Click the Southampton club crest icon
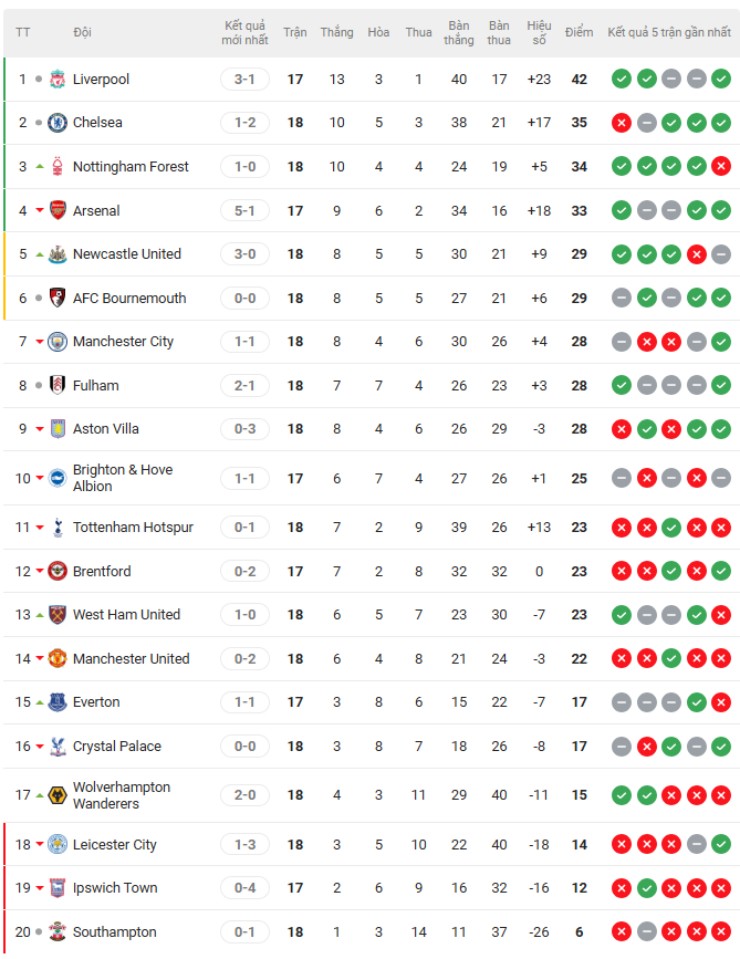The image size is (740, 959). point(58,932)
